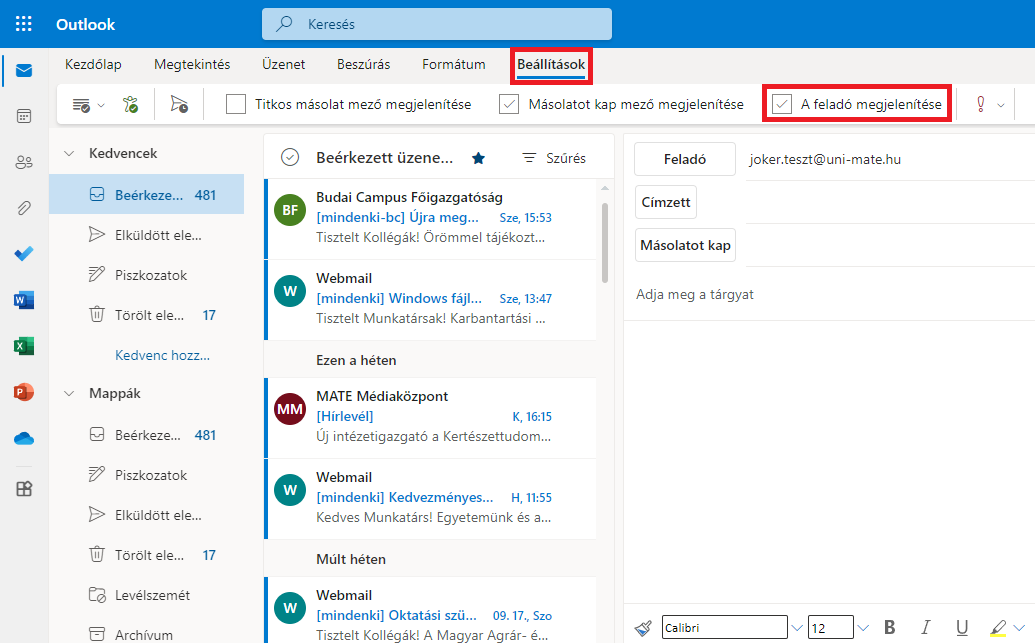Open the Calendar from left sidebar

coord(24,116)
